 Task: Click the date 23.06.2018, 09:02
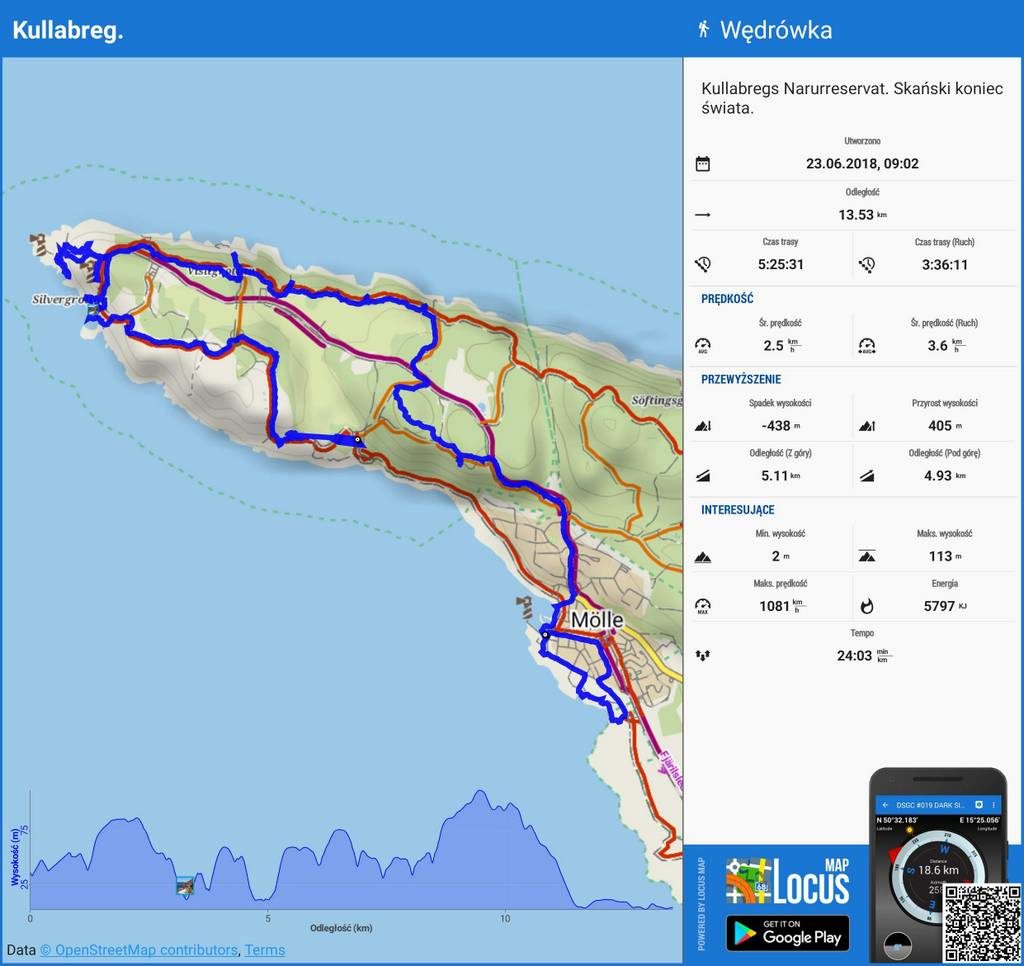click(862, 163)
